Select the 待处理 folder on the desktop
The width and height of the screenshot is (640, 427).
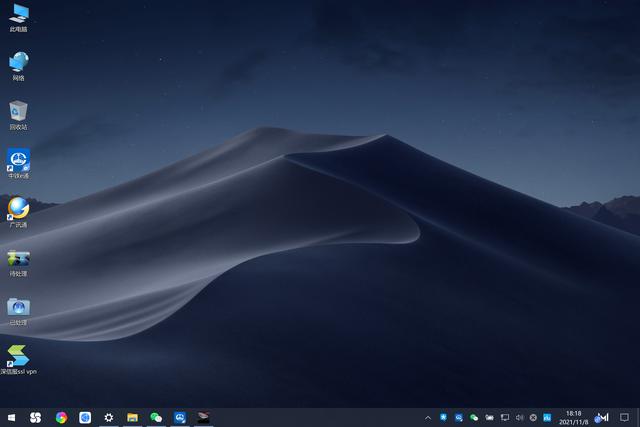(18, 263)
